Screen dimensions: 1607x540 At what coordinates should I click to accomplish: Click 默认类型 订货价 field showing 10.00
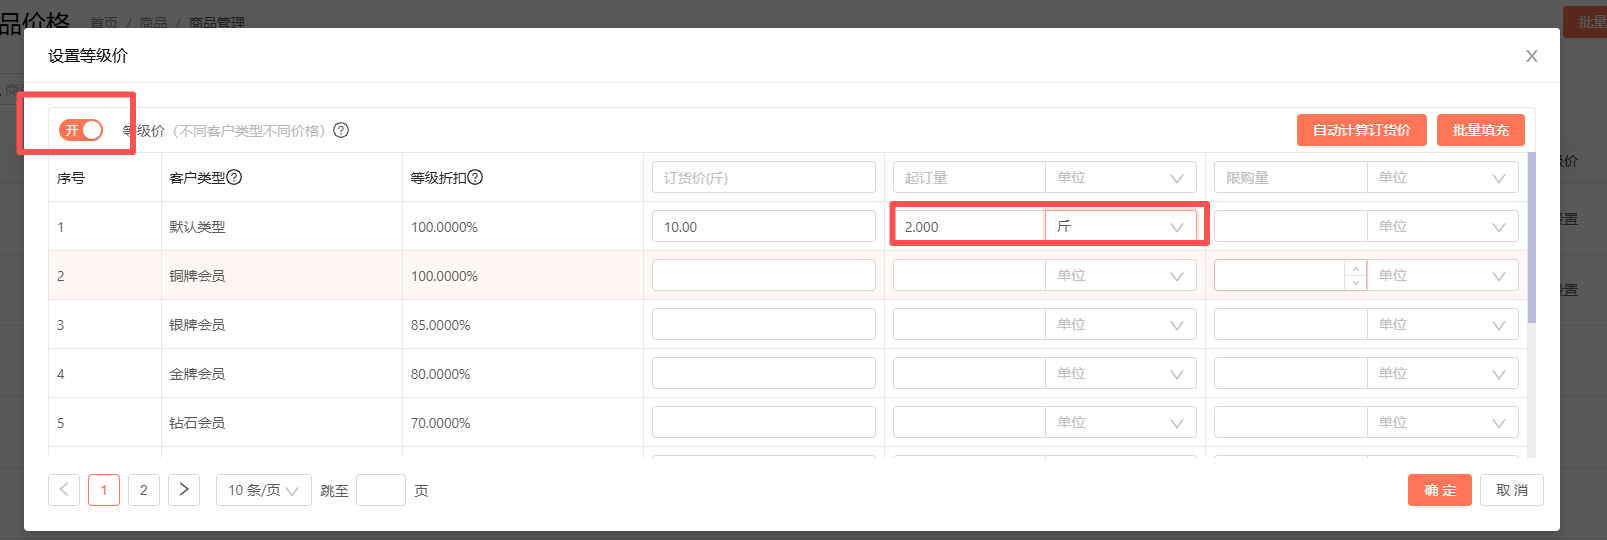pos(764,226)
